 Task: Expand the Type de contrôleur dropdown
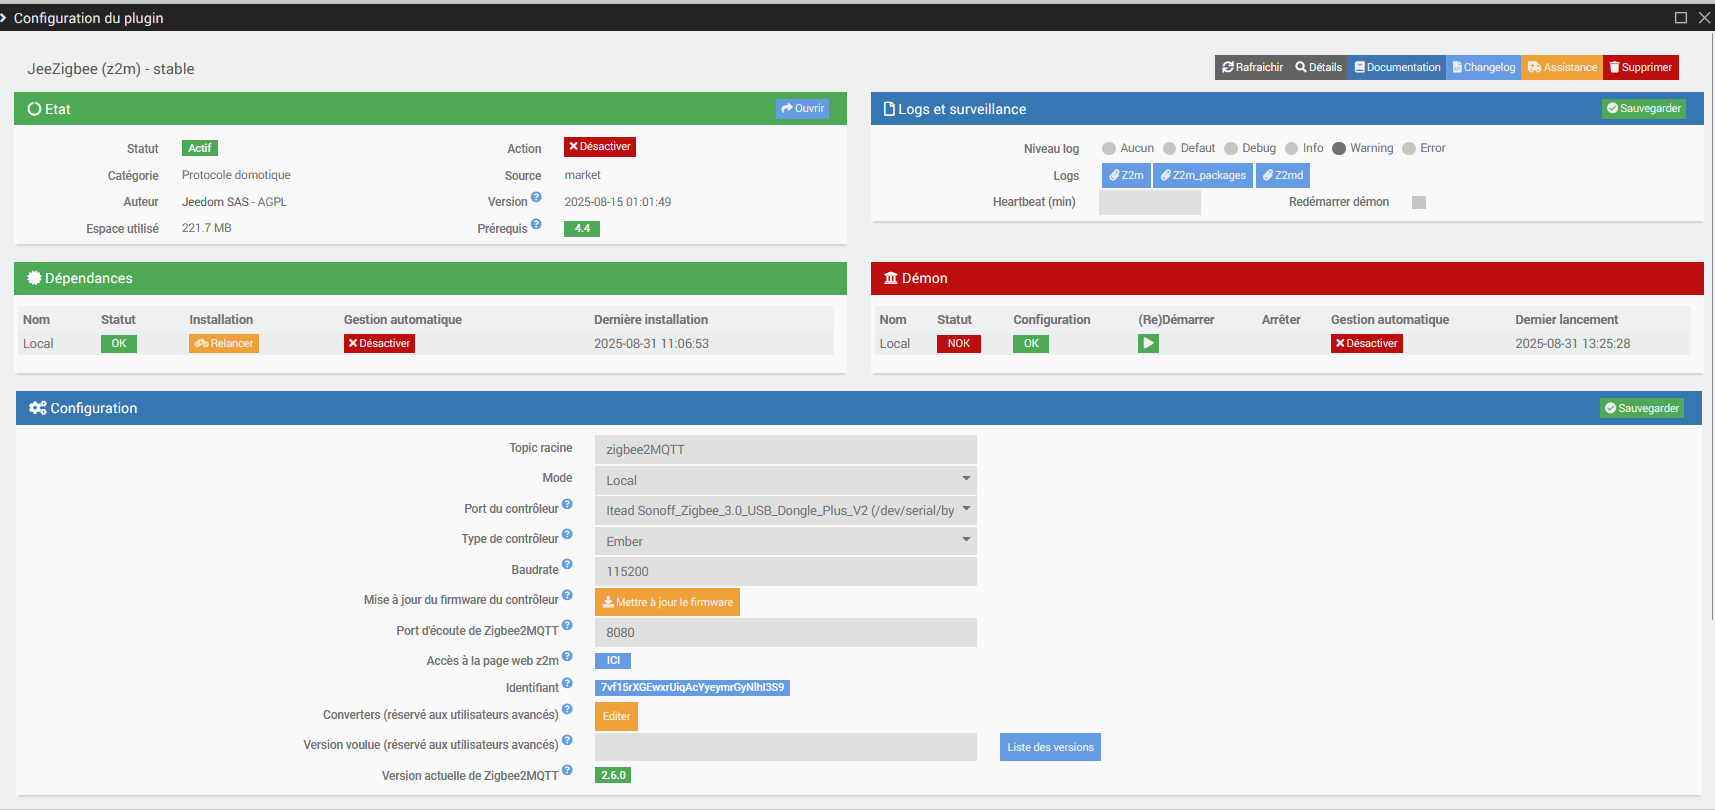786,541
